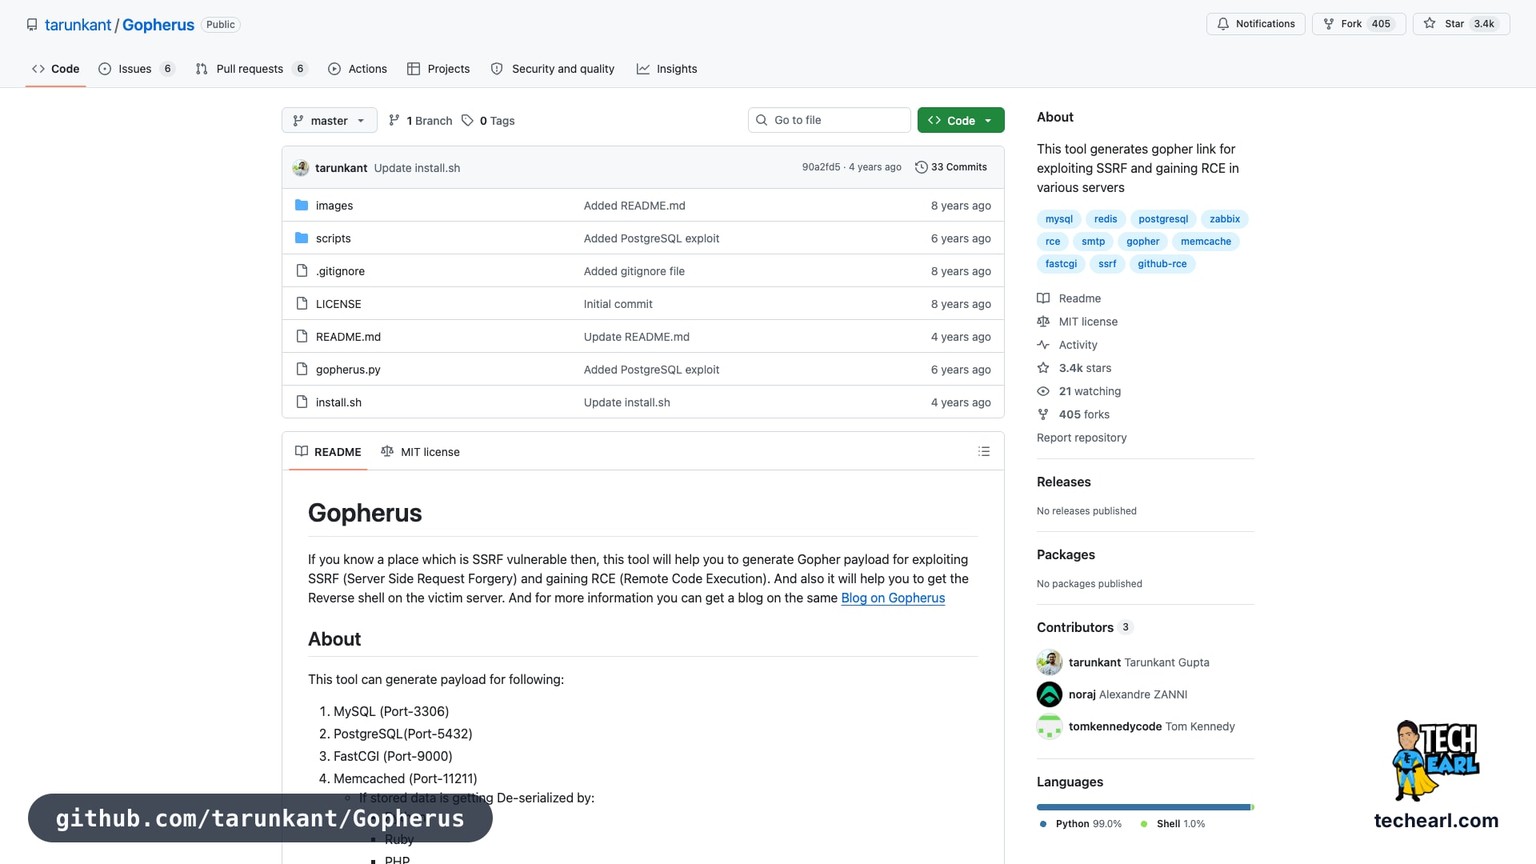Open commit hash 90a2fd5
Image resolution: width=1536 pixels, height=864 pixels.
pos(821,167)
